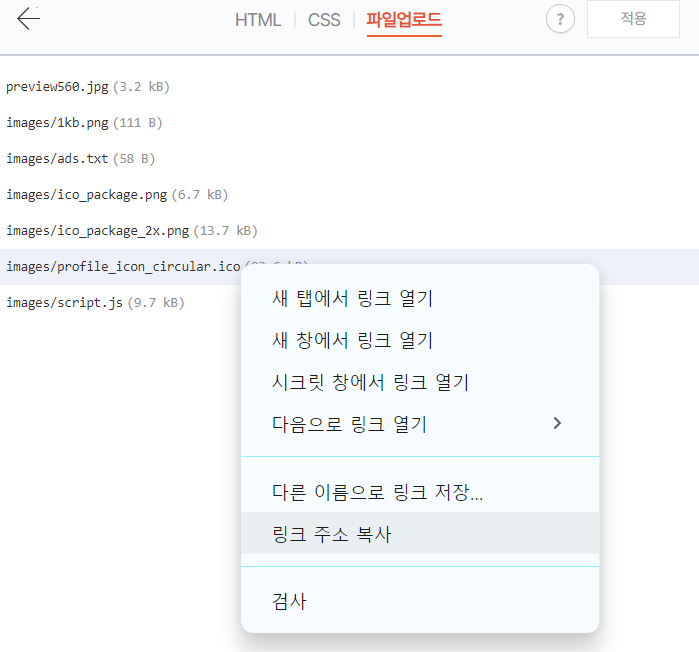Open the preview560.jpg file link
The width and height of the screenshot is (699, 652).
[x=57, y=86]
